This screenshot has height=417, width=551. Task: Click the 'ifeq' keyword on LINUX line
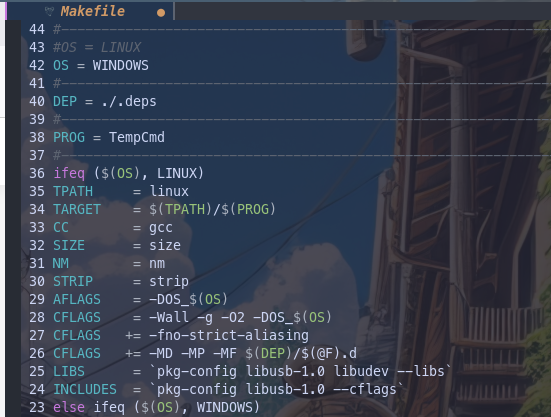[x=69, y=173]
